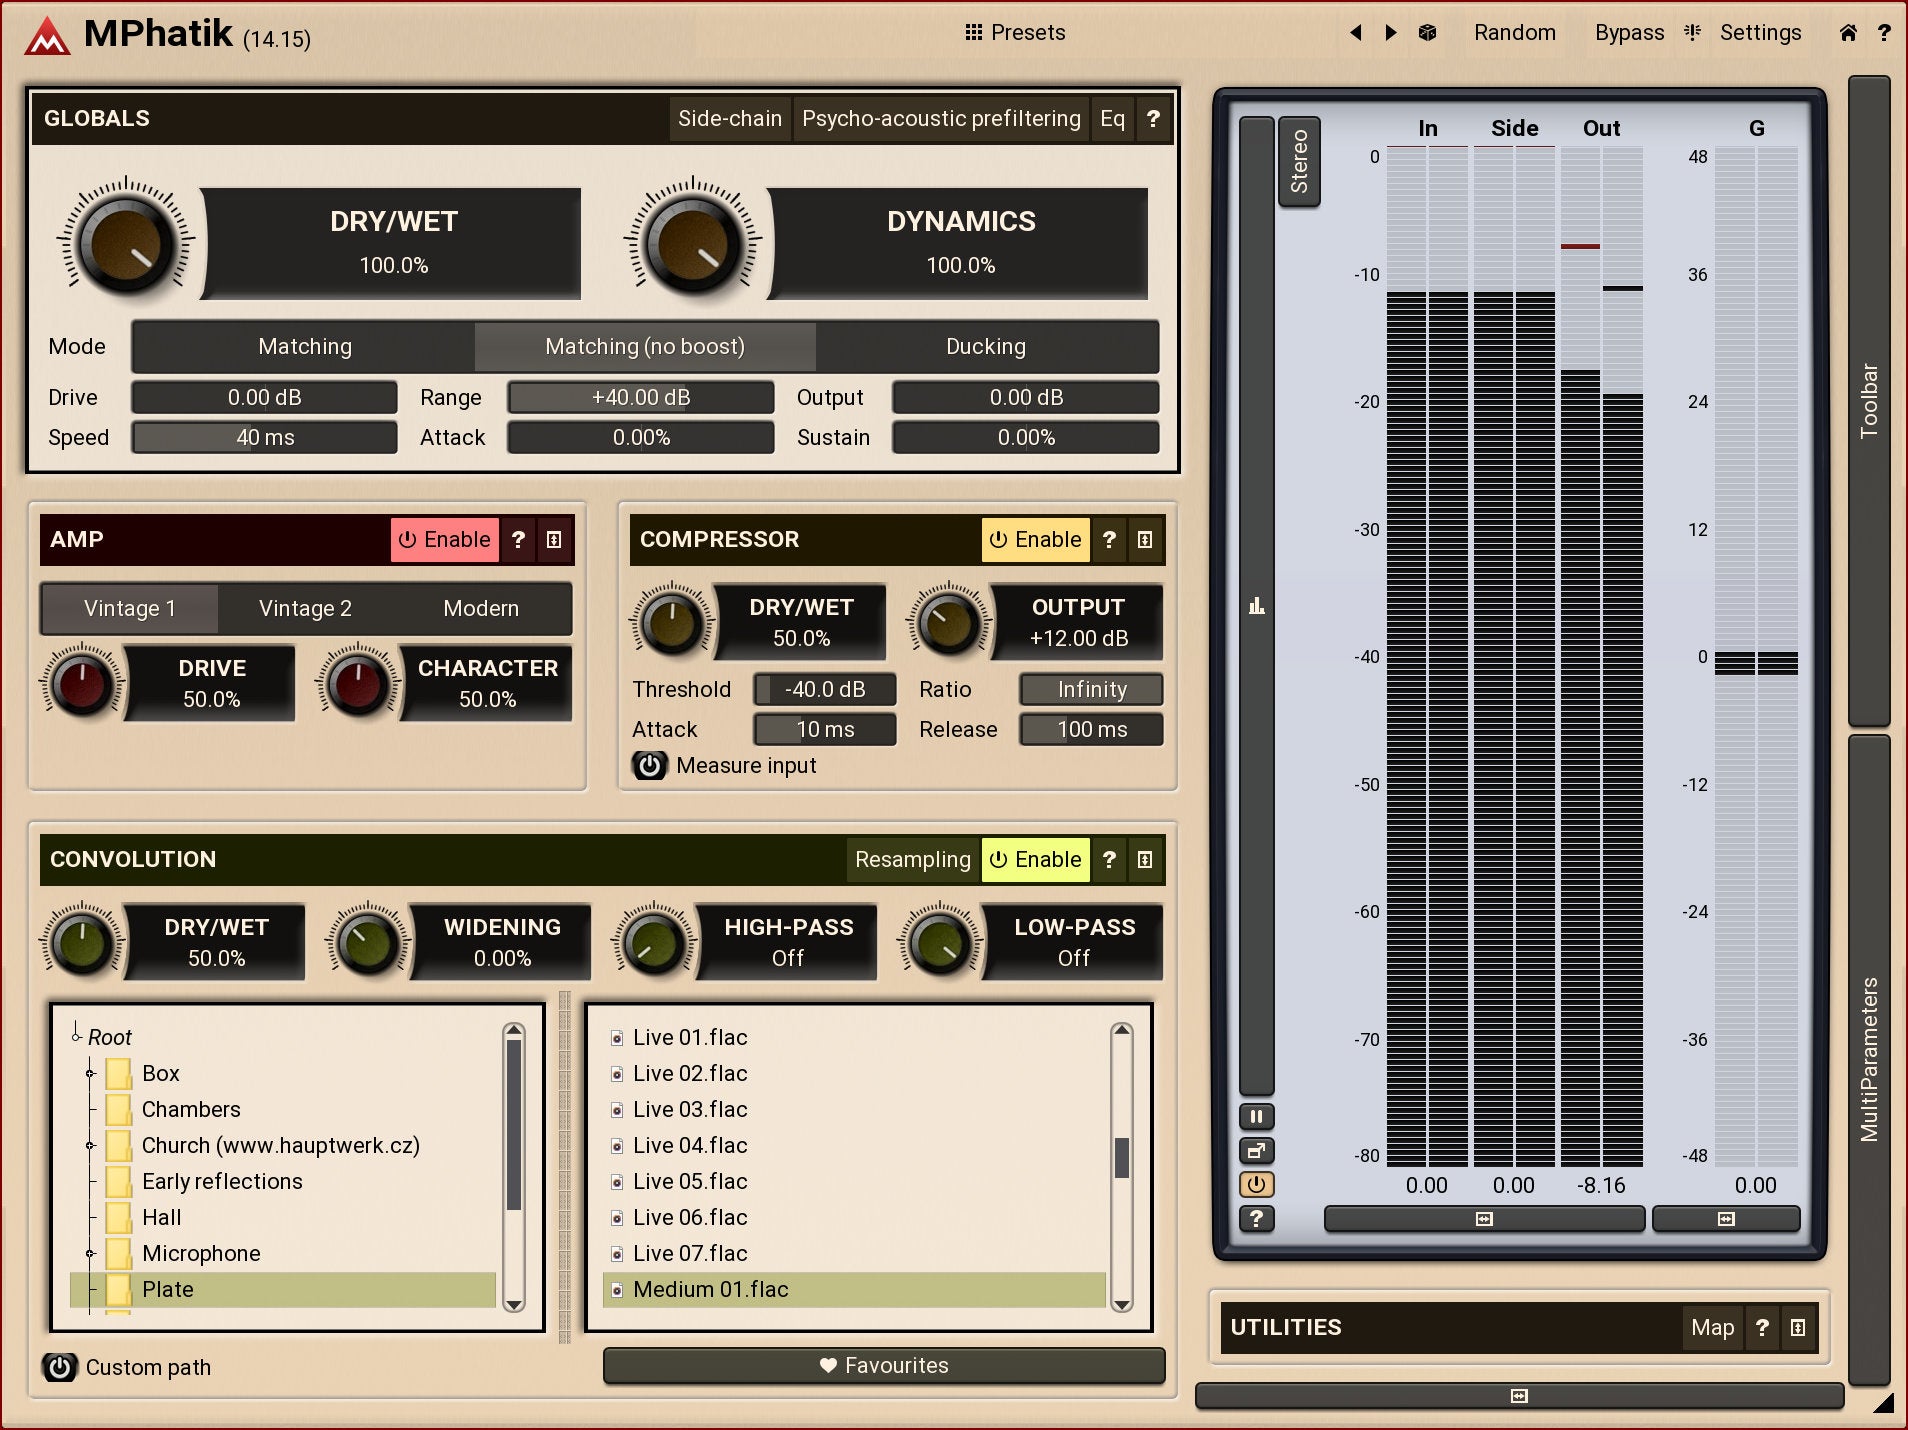Toggle Measure input power button
Screen dimensions: 1908x1430
tap(650, 766)
